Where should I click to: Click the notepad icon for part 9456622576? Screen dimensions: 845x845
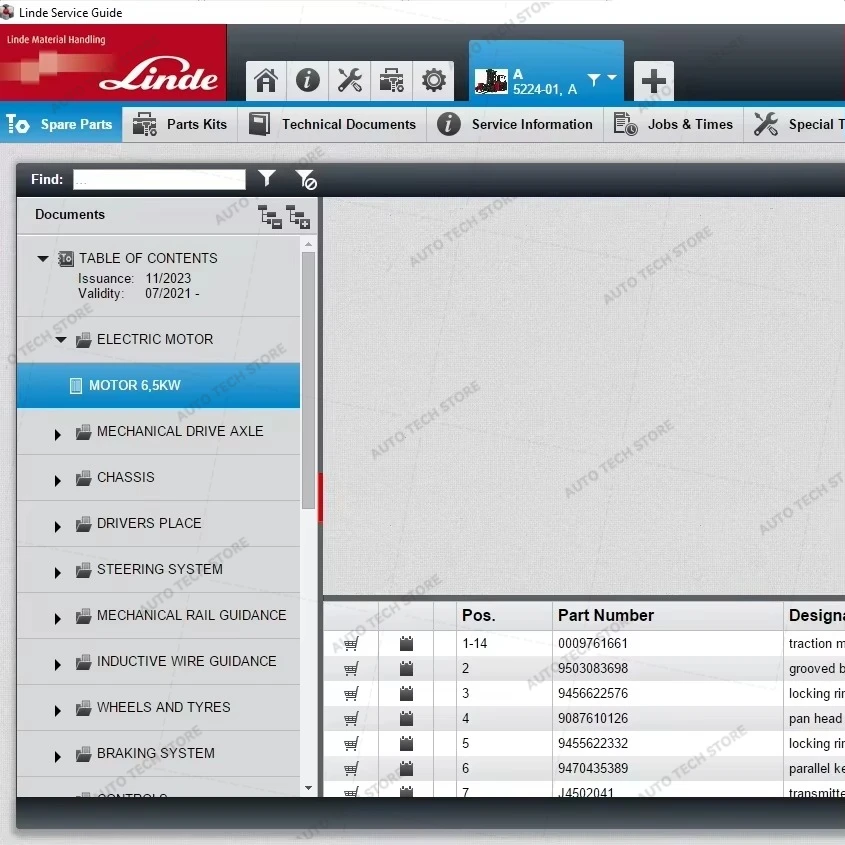click(x=406, y=694)
